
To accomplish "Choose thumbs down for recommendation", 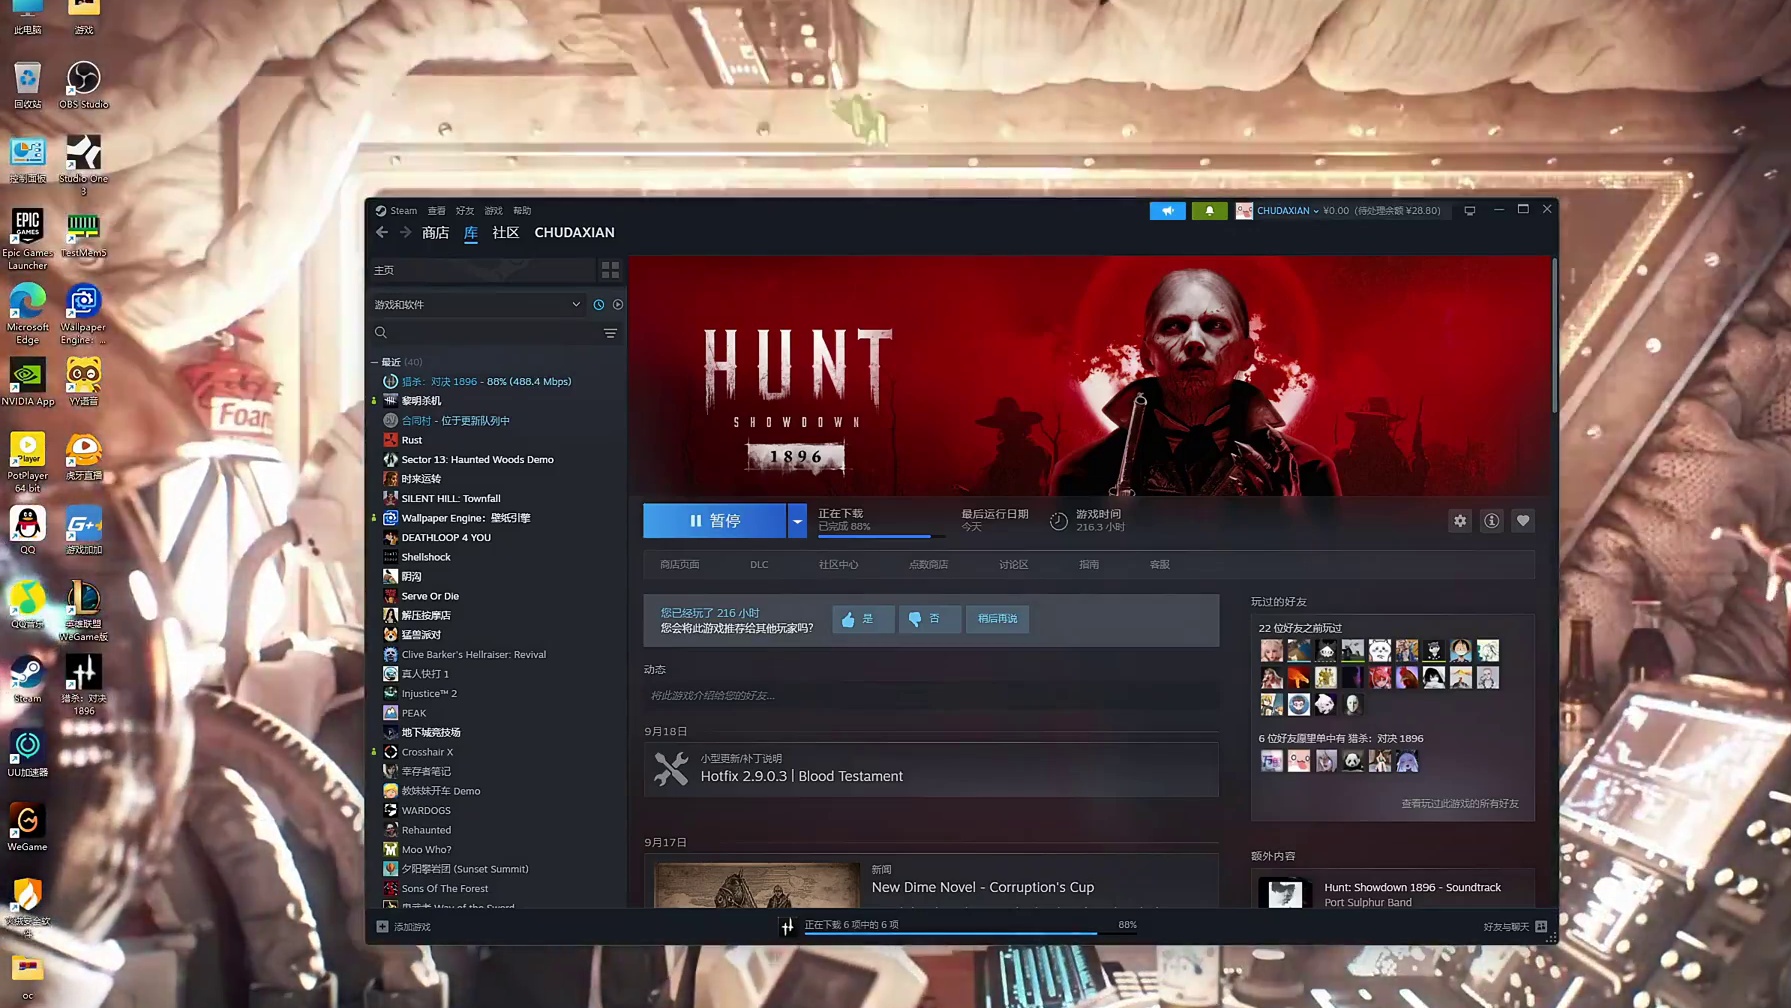I will 929,619.
